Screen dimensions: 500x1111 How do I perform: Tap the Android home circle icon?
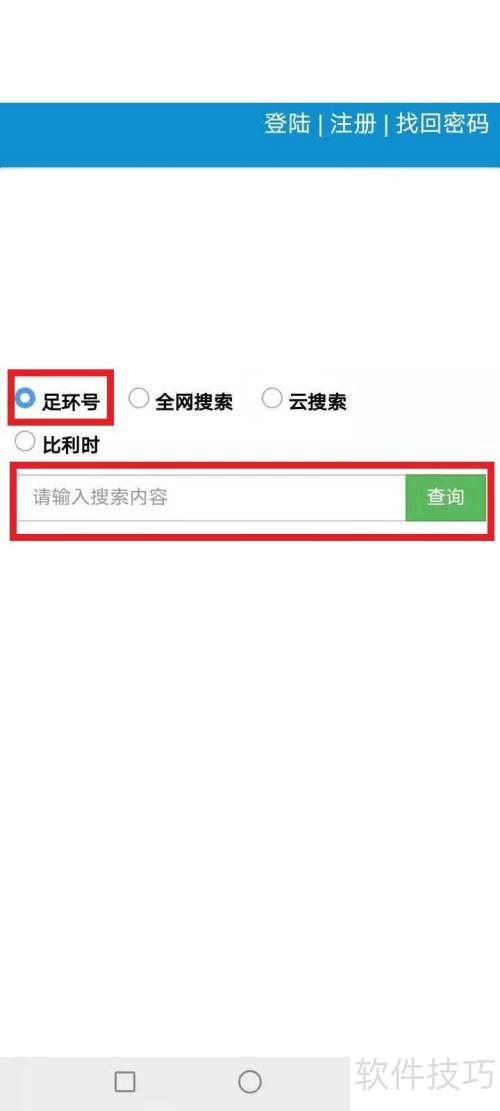(250, 1081)
